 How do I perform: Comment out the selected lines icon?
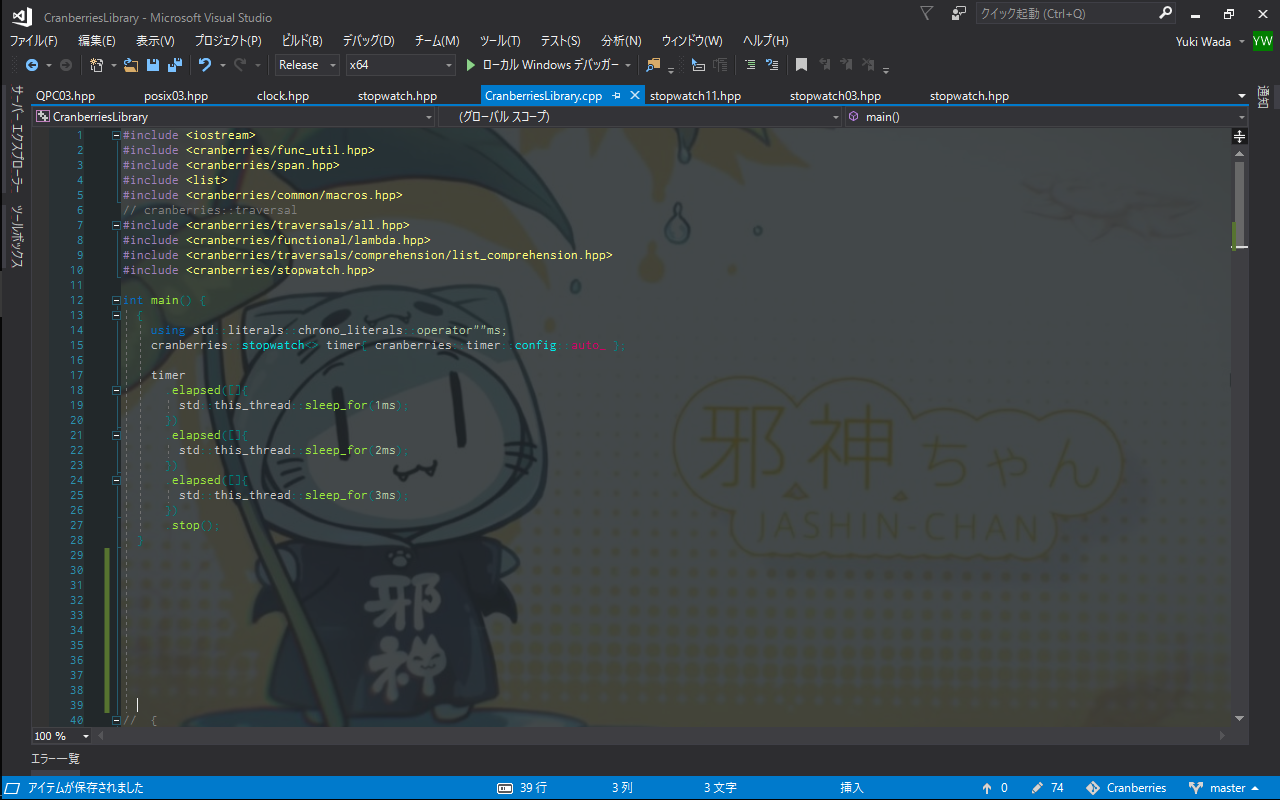coord(749,65)
